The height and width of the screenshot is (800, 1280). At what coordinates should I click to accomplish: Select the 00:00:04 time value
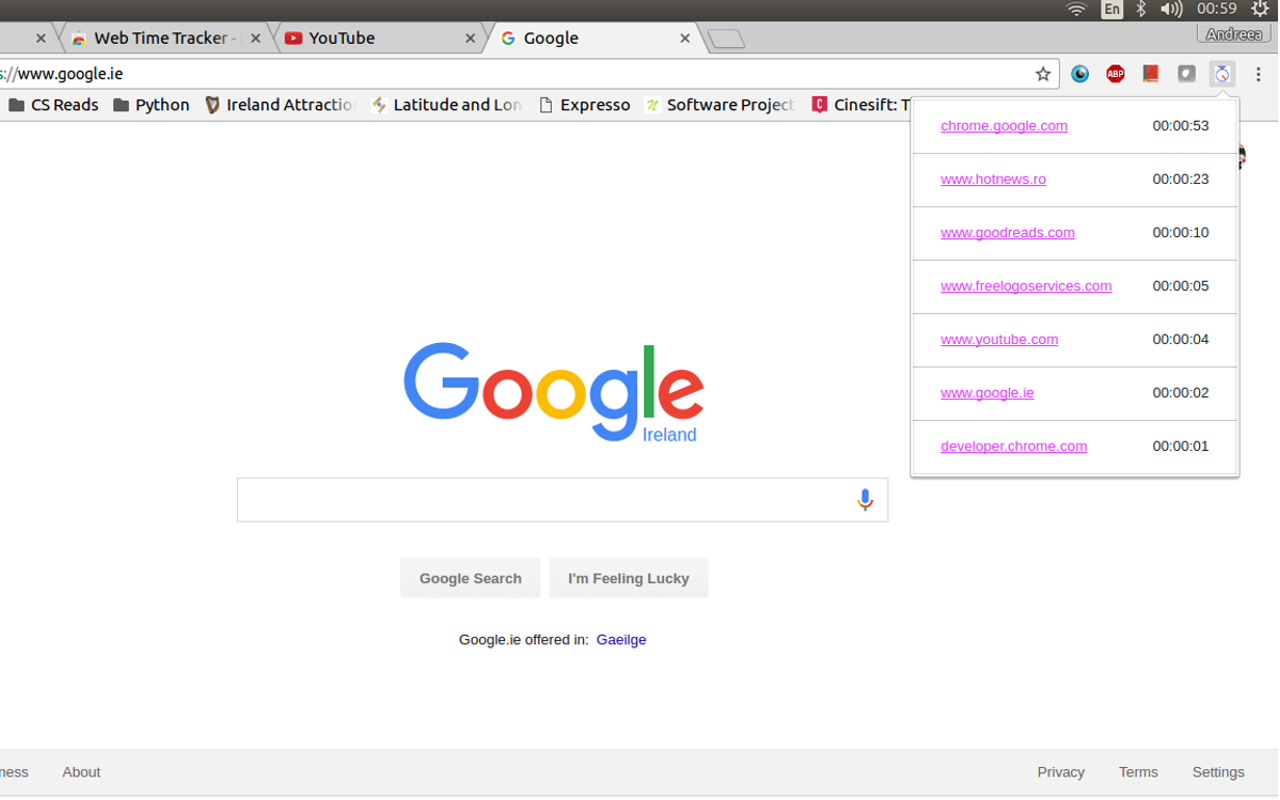click(x=1180, y=339)
